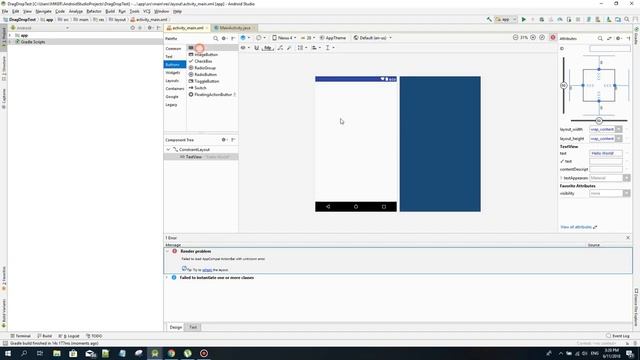Collapse ConstraintLayout tree node
Screen dimensions: 640x360
point(168,150)
